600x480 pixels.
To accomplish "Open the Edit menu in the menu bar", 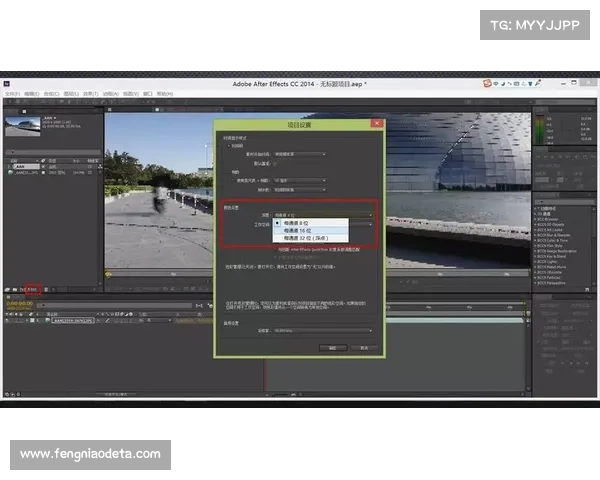I will [30, 93].
